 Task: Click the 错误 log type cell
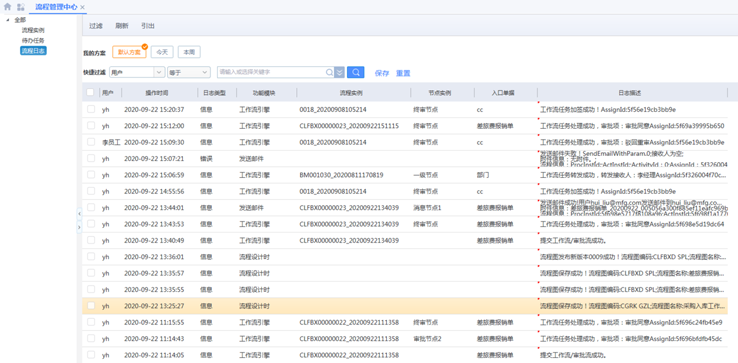pos(206,159)
